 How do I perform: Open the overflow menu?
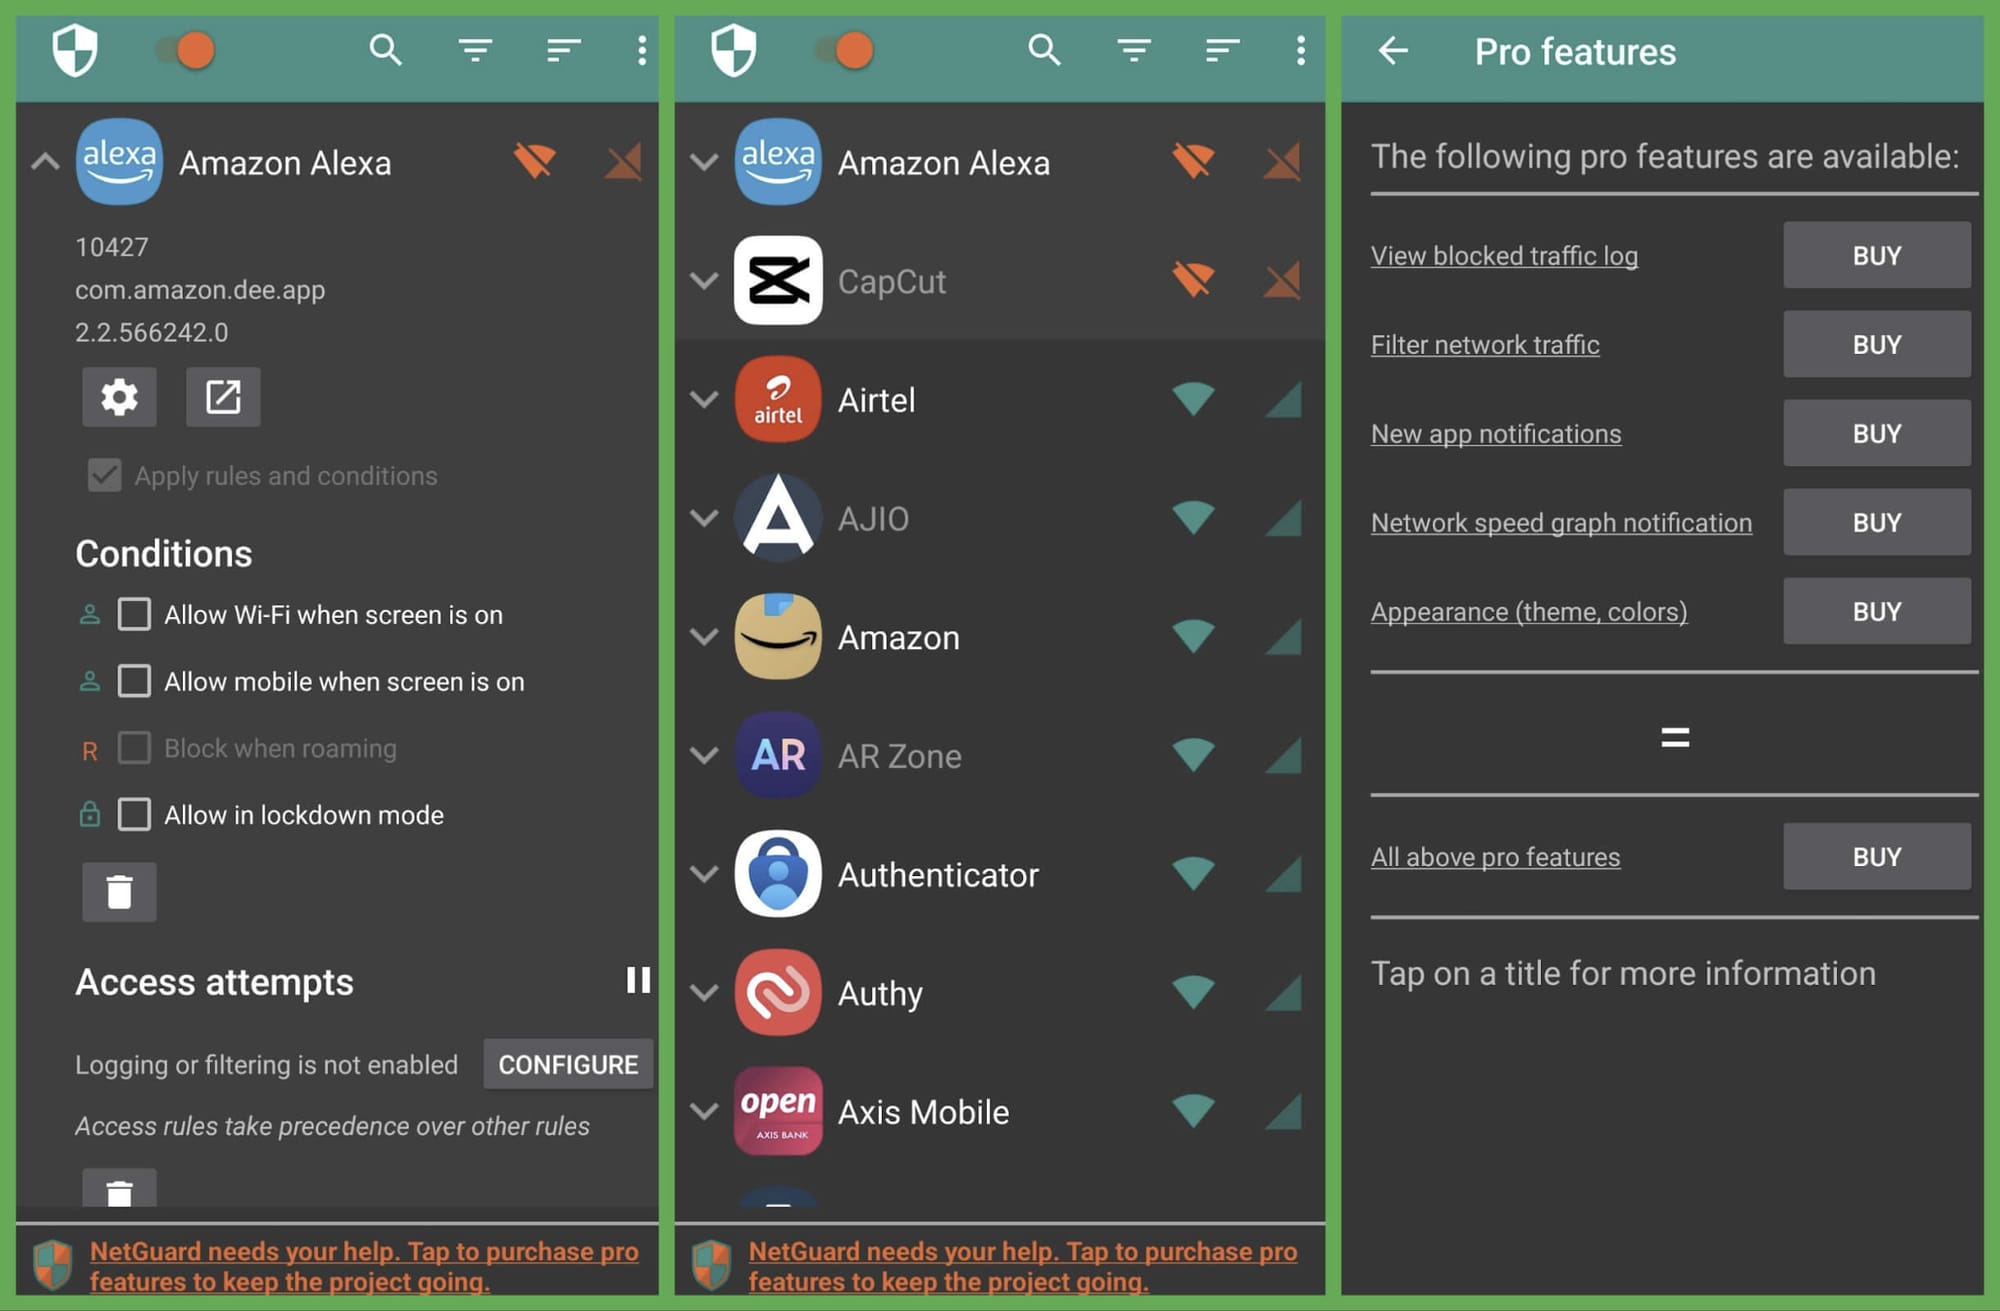pos(641,49)
